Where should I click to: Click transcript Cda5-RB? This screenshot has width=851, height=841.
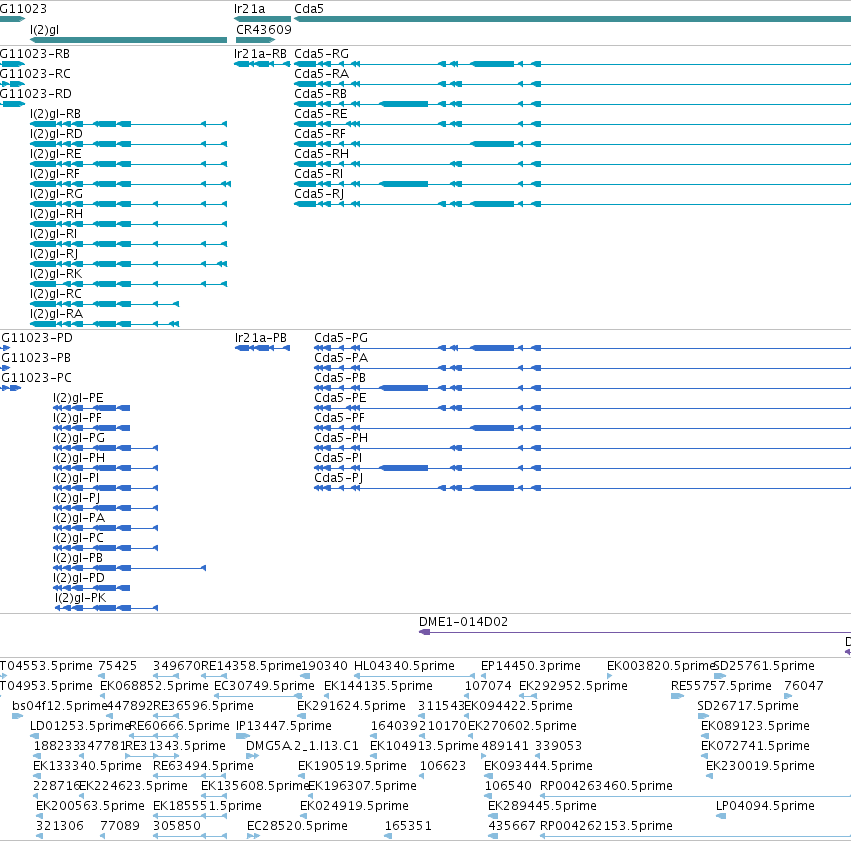573,104
